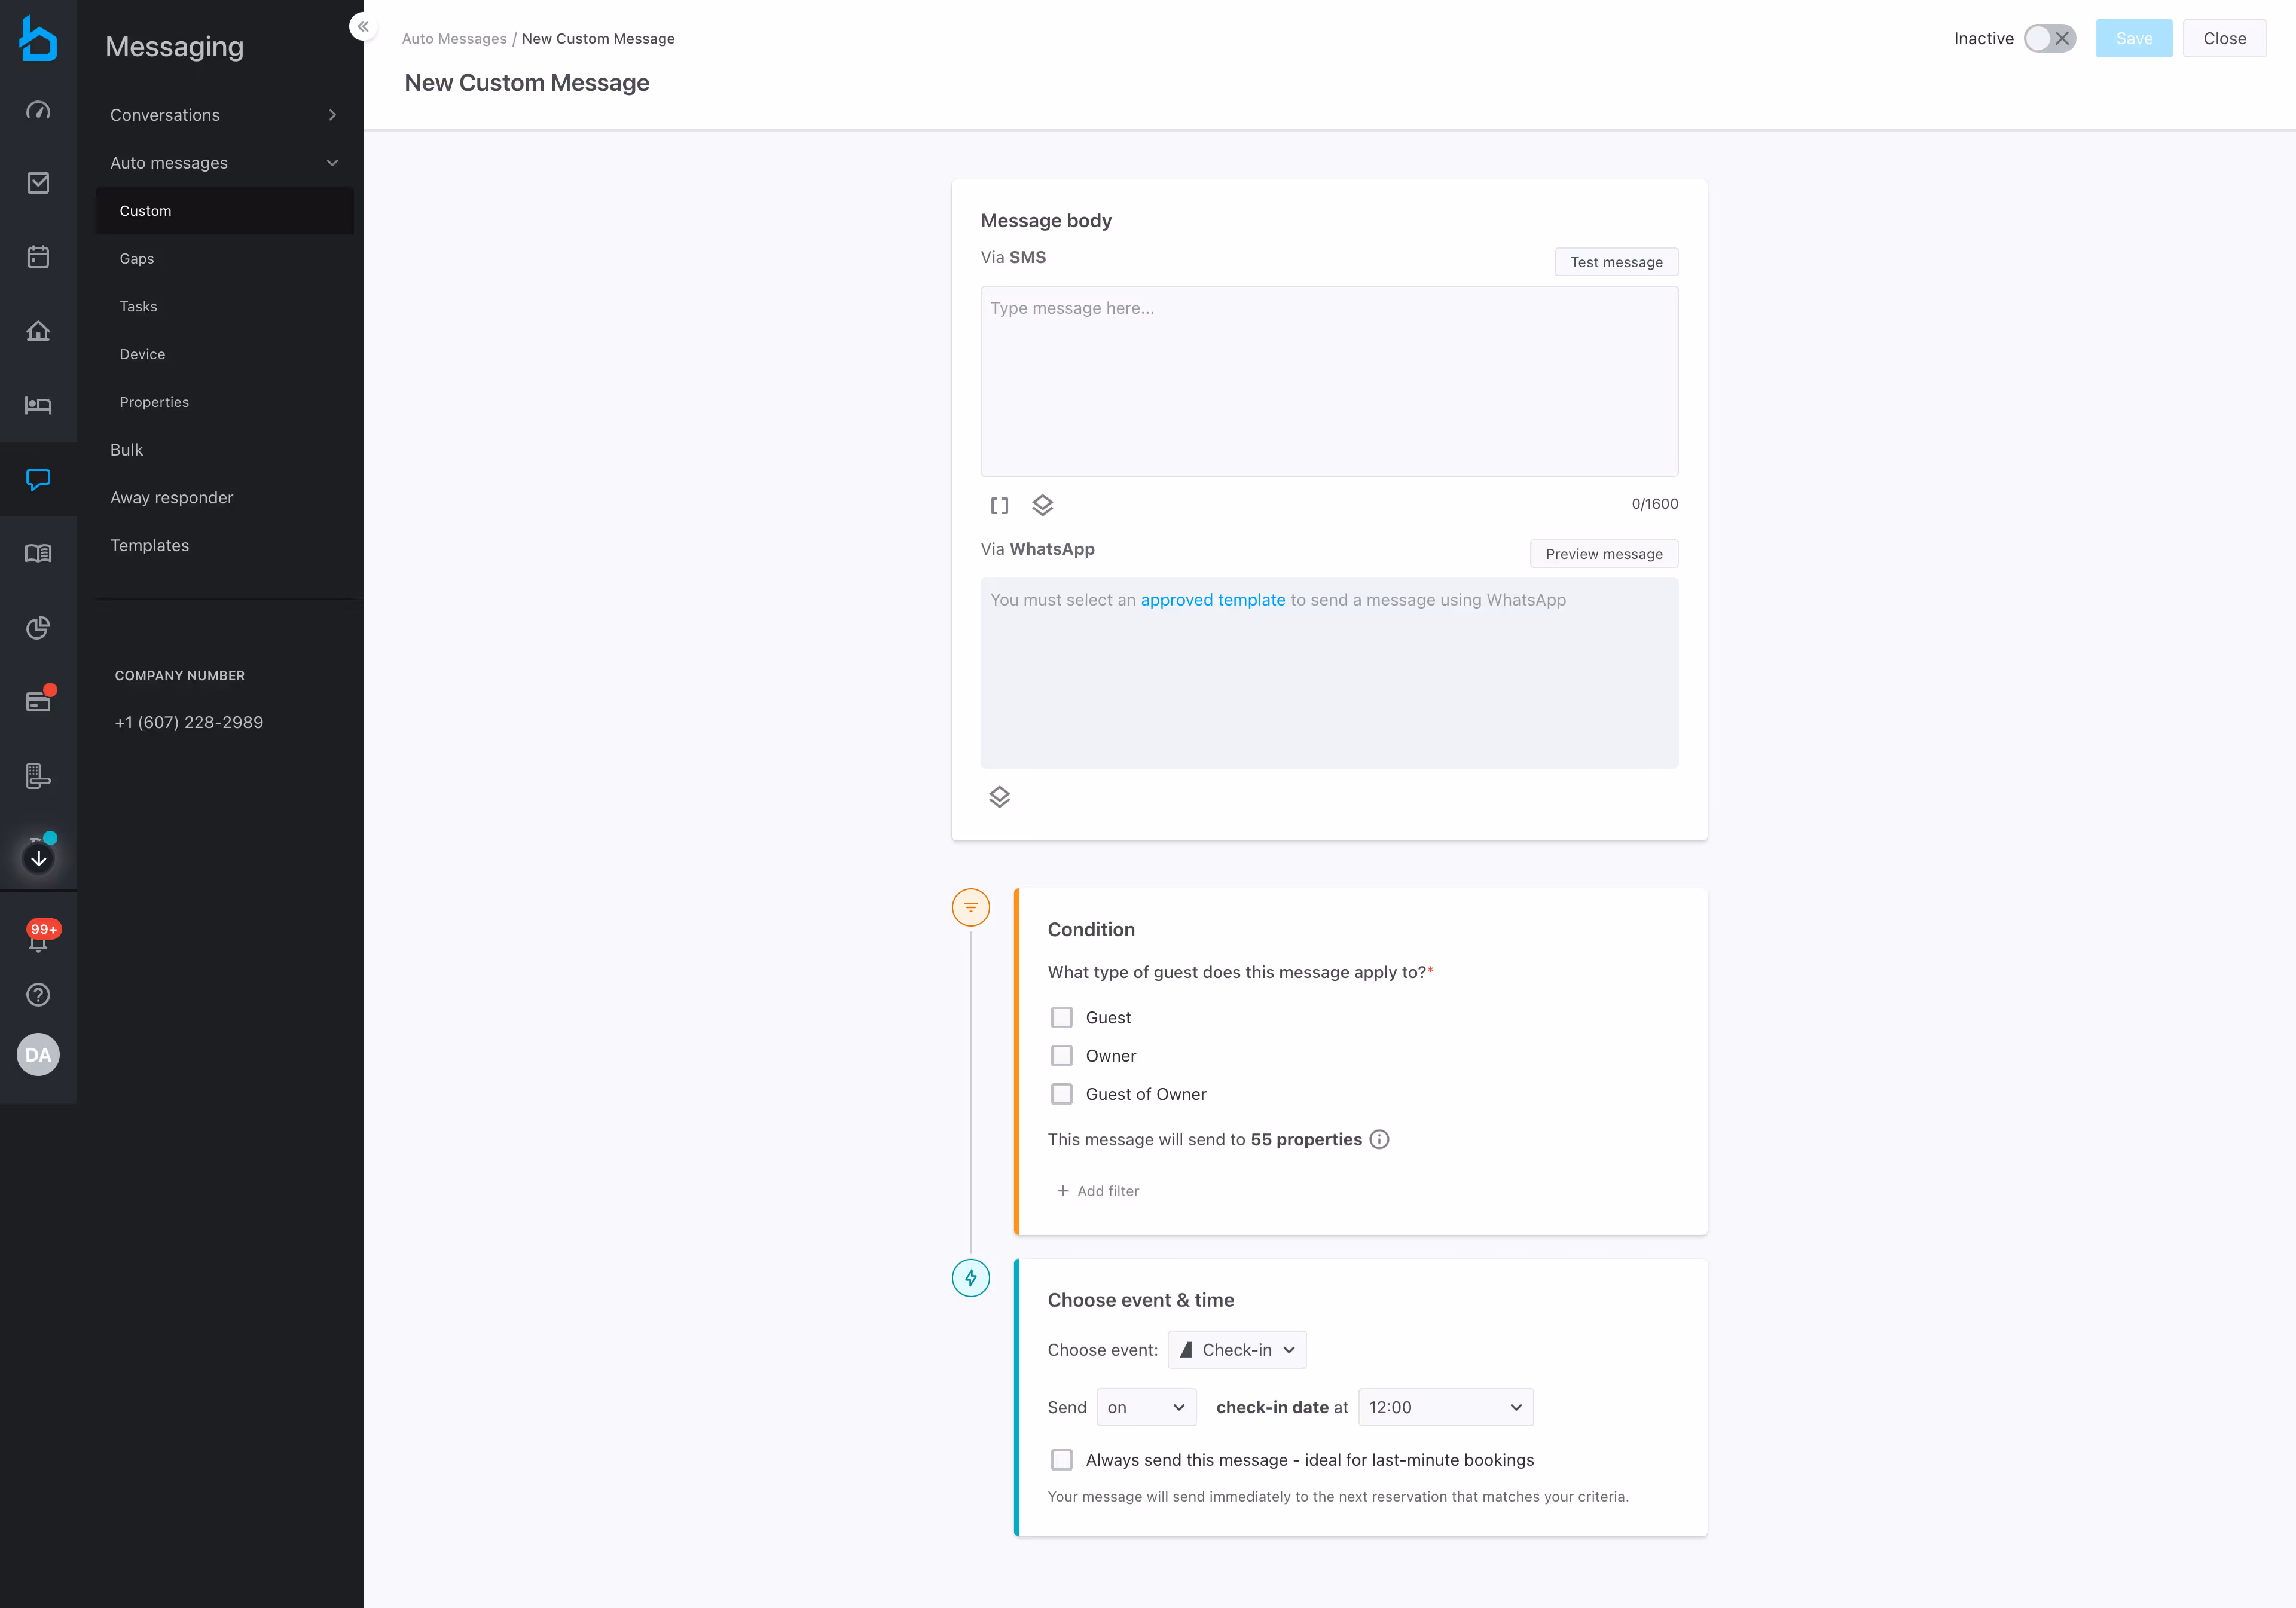Click the layers template icon below SMS box
Screen dimensions: 2296x1608
pyautogui.click(x=1042, y=506)
